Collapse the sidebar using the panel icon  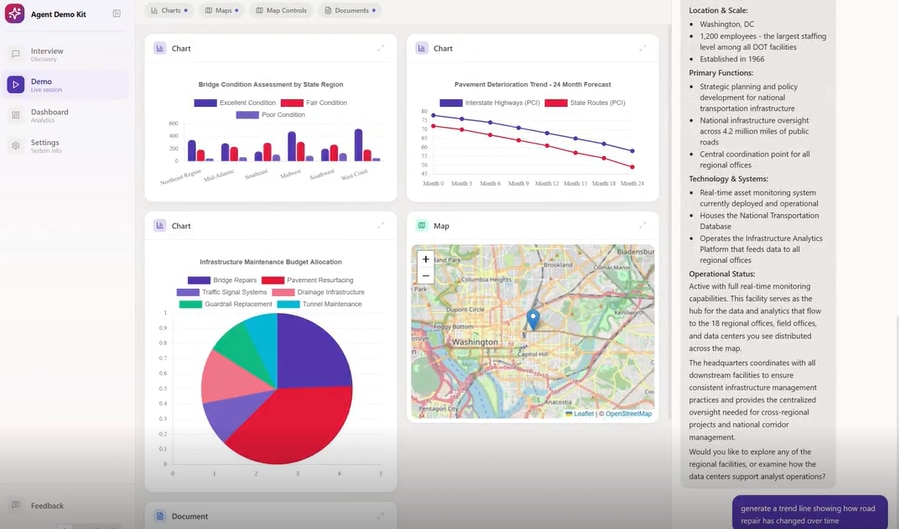117,13
